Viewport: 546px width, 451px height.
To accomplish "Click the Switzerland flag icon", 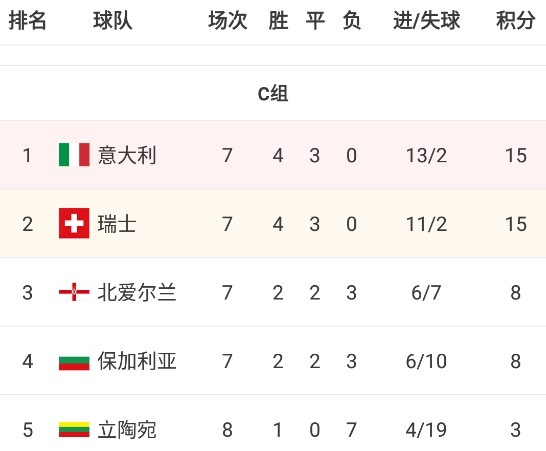I will (x=74, y=223).
